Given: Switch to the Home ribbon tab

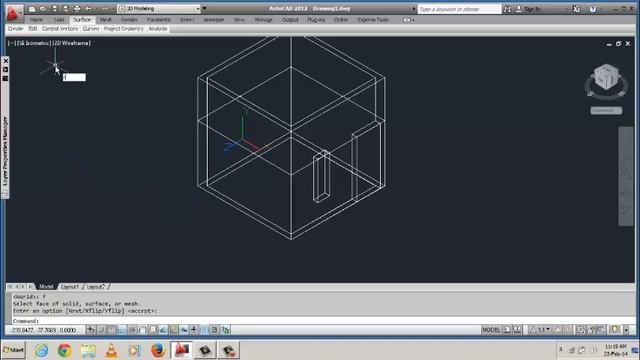Looking at the screenshot, I should 36,20.
